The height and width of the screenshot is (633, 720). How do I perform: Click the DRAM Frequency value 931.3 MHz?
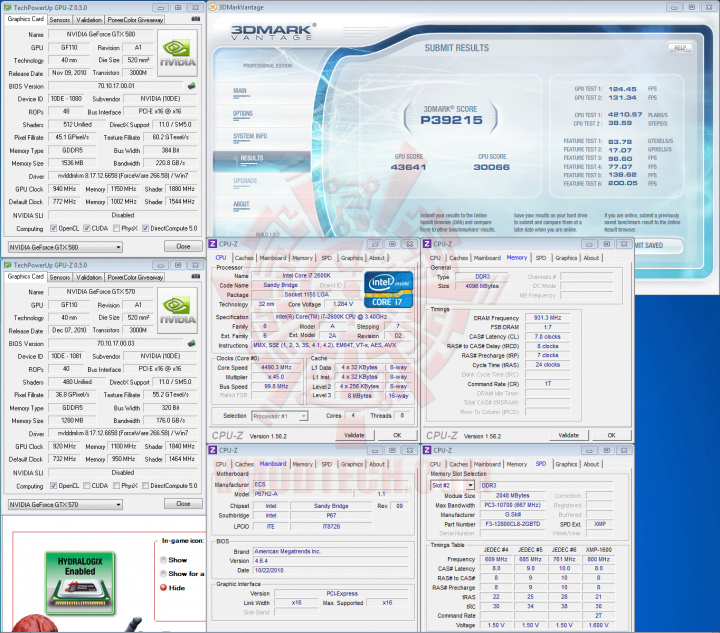pyautogui.click(x=547, y=318)
